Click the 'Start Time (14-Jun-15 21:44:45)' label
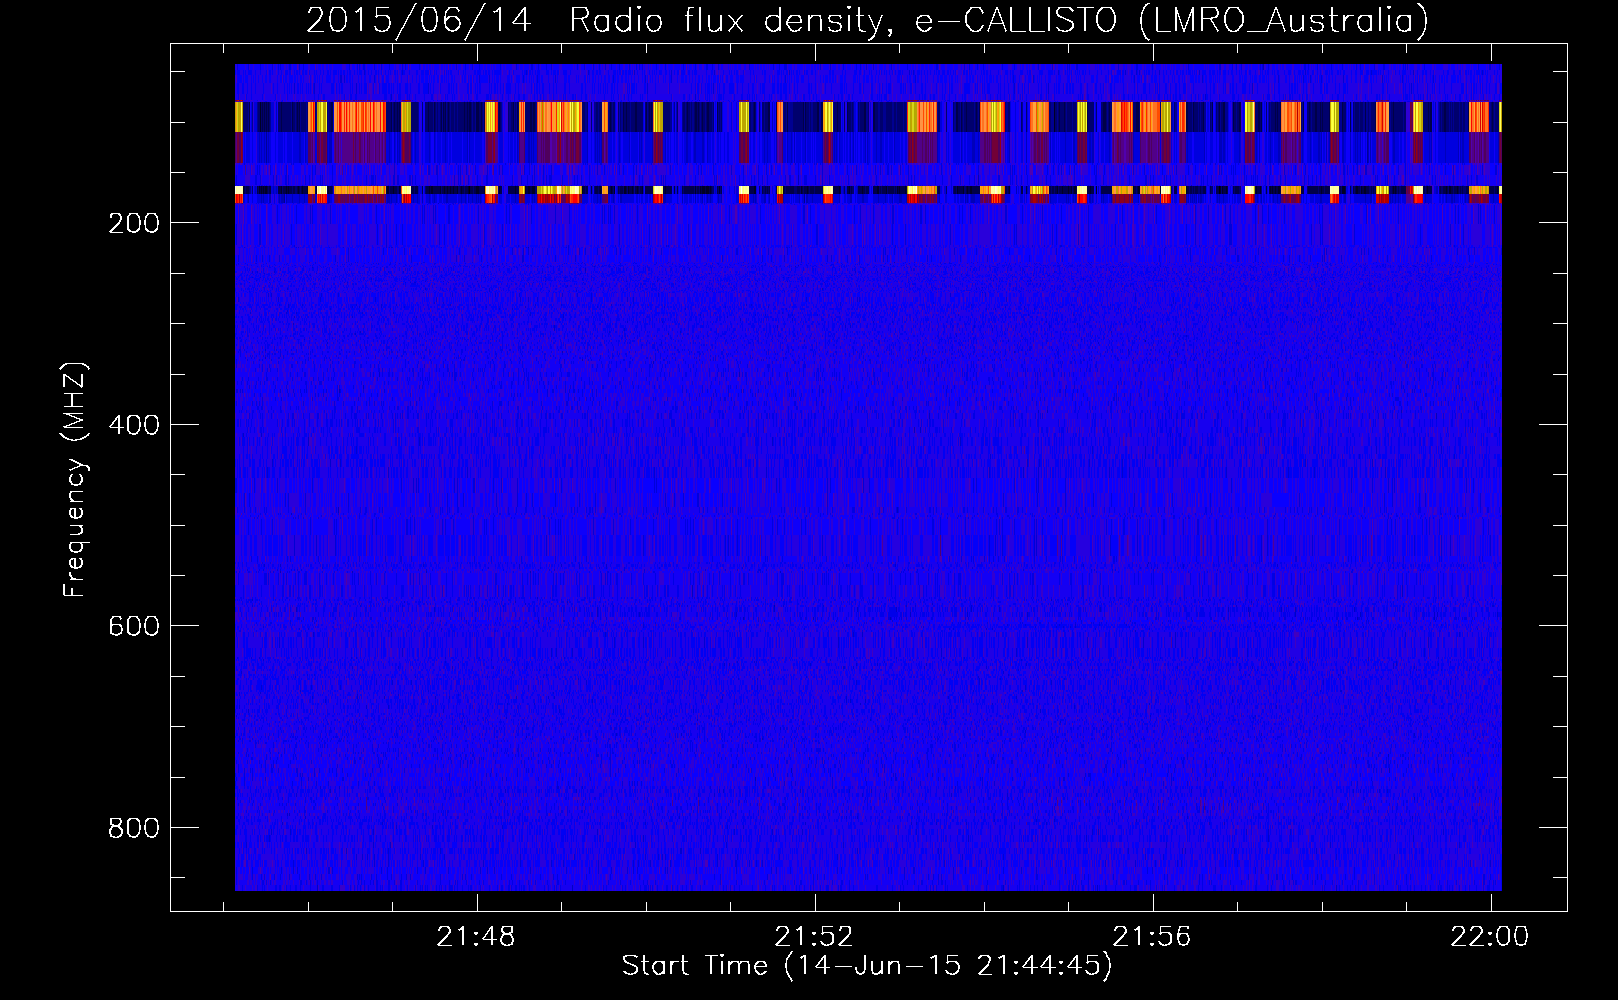Screen dimensions: 1618x1000 (867, 966)
